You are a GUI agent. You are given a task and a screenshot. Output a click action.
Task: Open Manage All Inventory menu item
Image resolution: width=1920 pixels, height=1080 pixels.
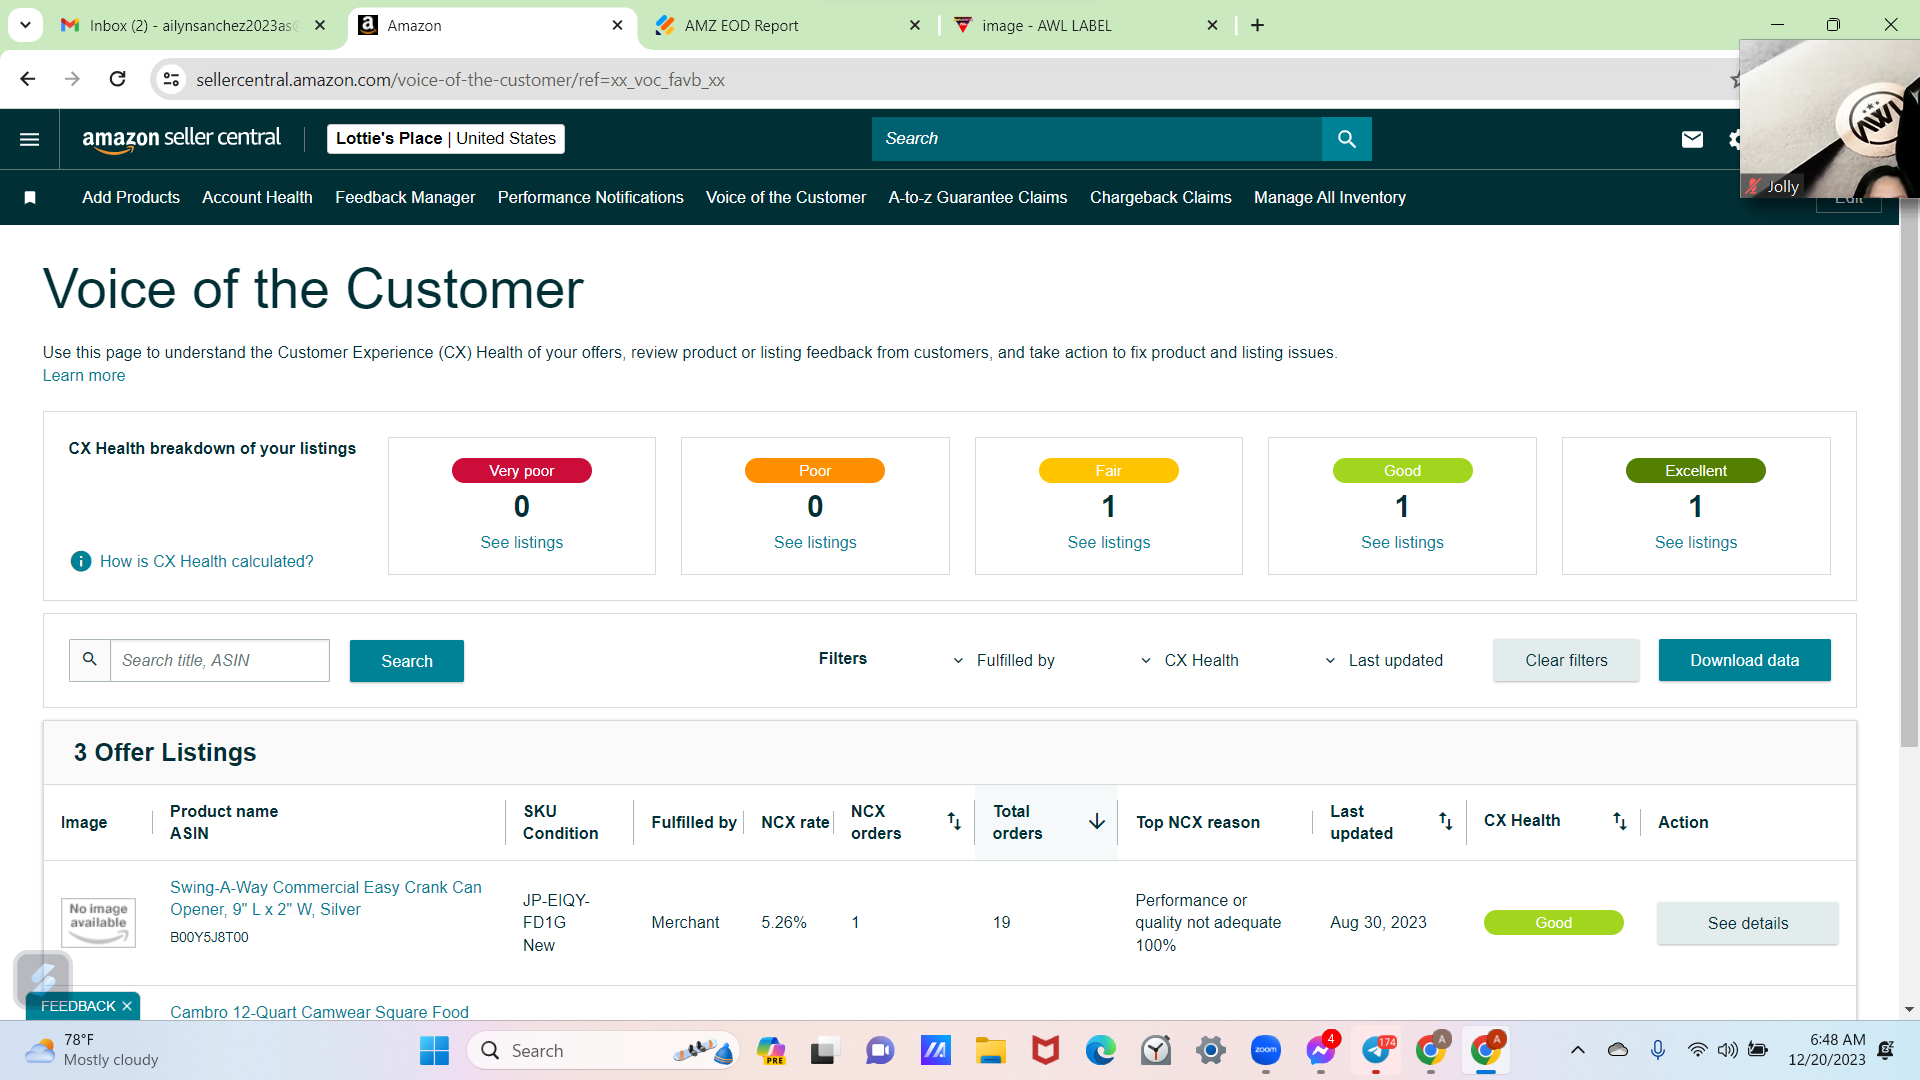click(x=1330, y=198)
